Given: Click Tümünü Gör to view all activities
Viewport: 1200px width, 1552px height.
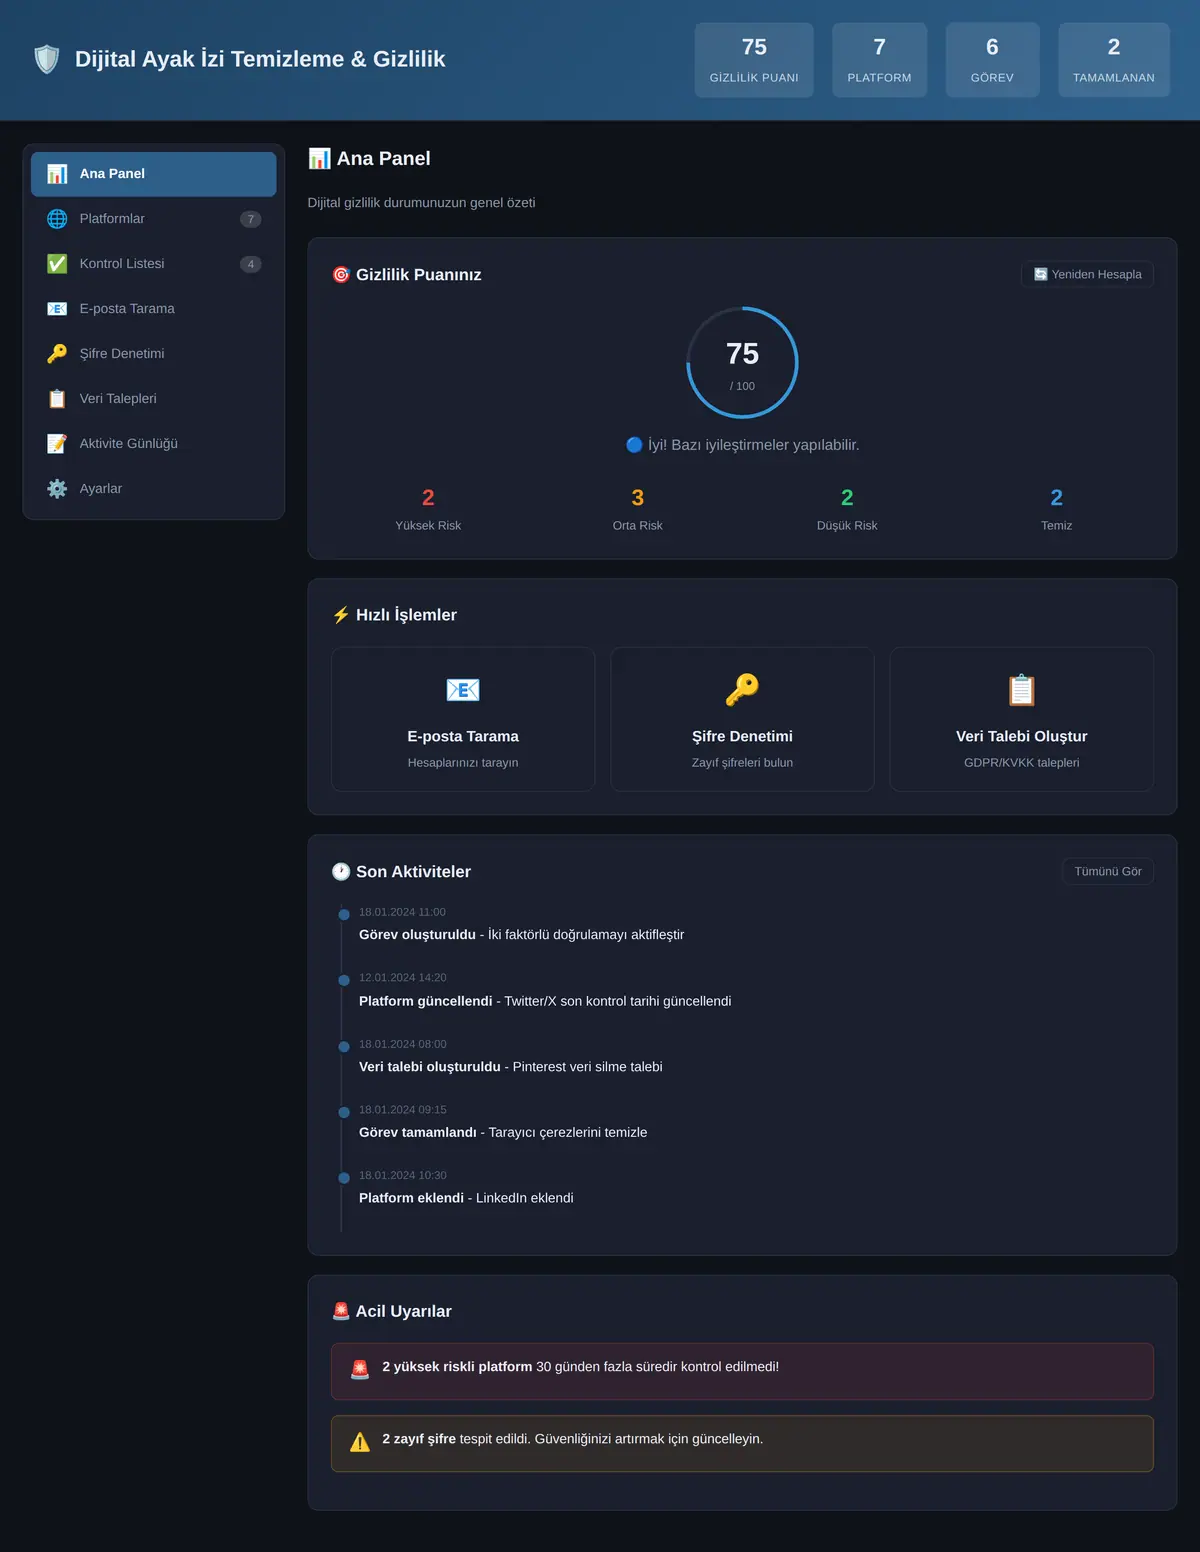Looking at the screenshot, I should click(1108, 872).
